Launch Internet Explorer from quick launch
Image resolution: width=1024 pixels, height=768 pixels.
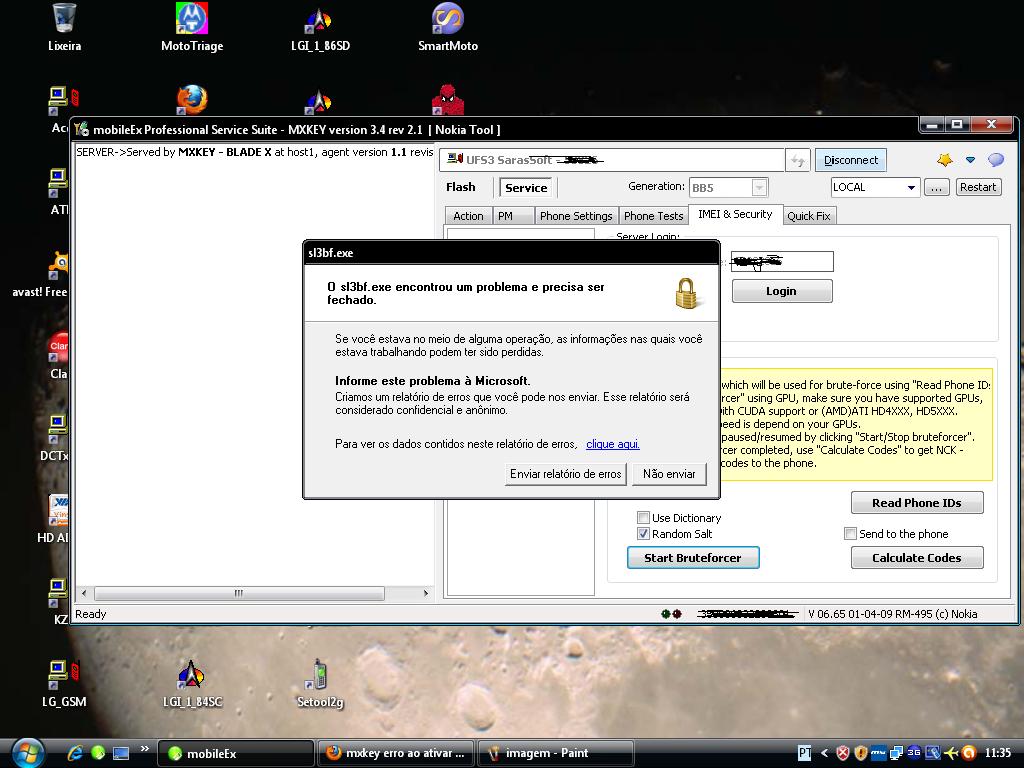(75, 753)
